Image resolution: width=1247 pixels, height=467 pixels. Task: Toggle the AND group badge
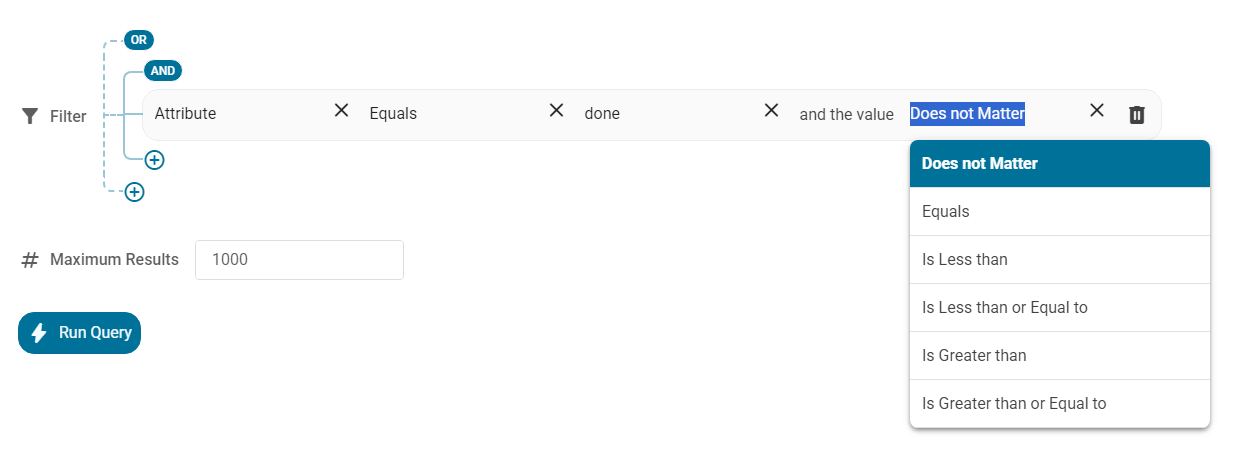pos(162,71)
